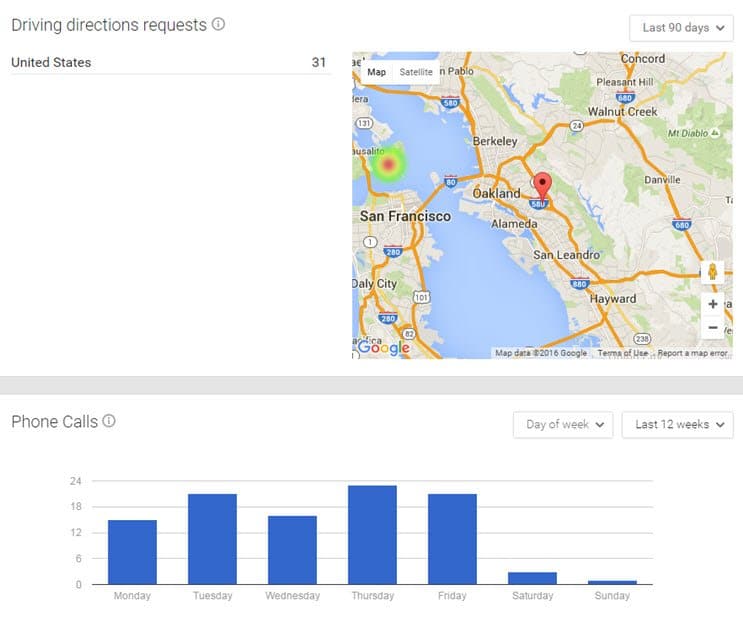
Task: Click the Thursday bar in chart
Action: coord(372,535)
